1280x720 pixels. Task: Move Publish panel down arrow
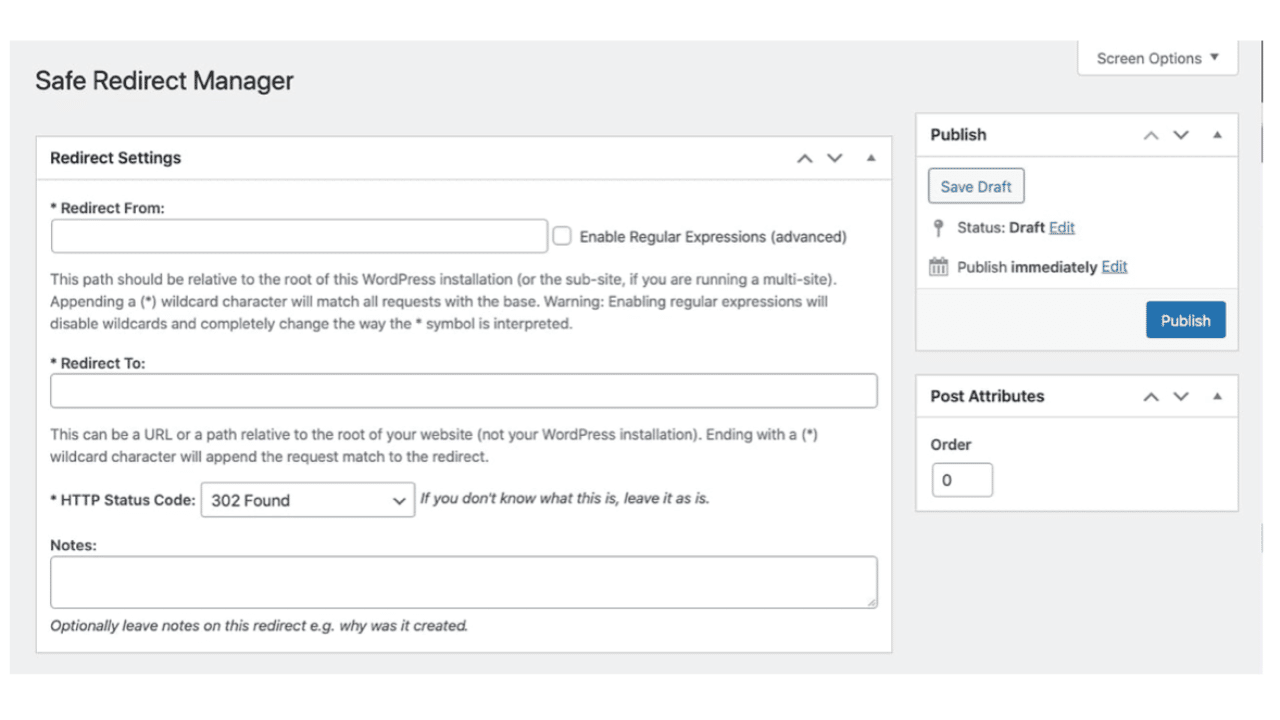click(x=1181, y=135)
